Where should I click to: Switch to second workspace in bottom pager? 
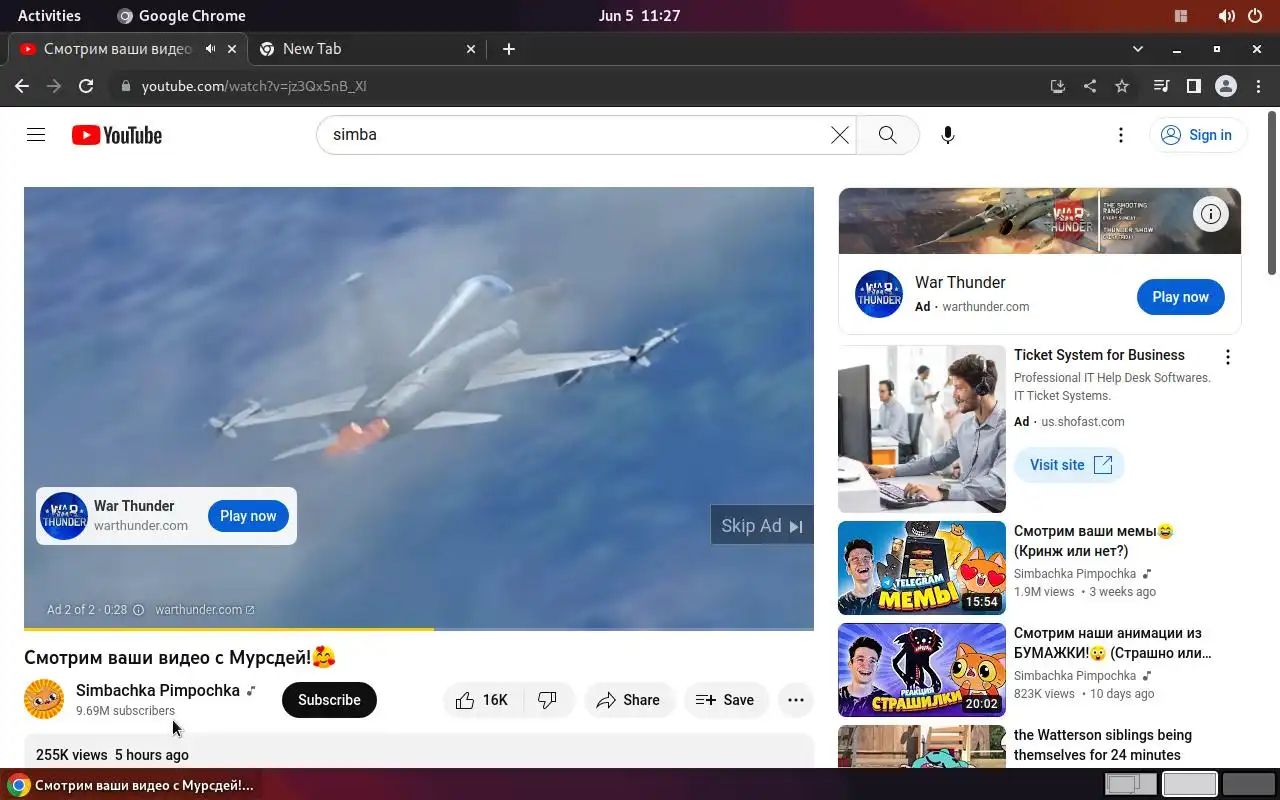(1190, 784)
